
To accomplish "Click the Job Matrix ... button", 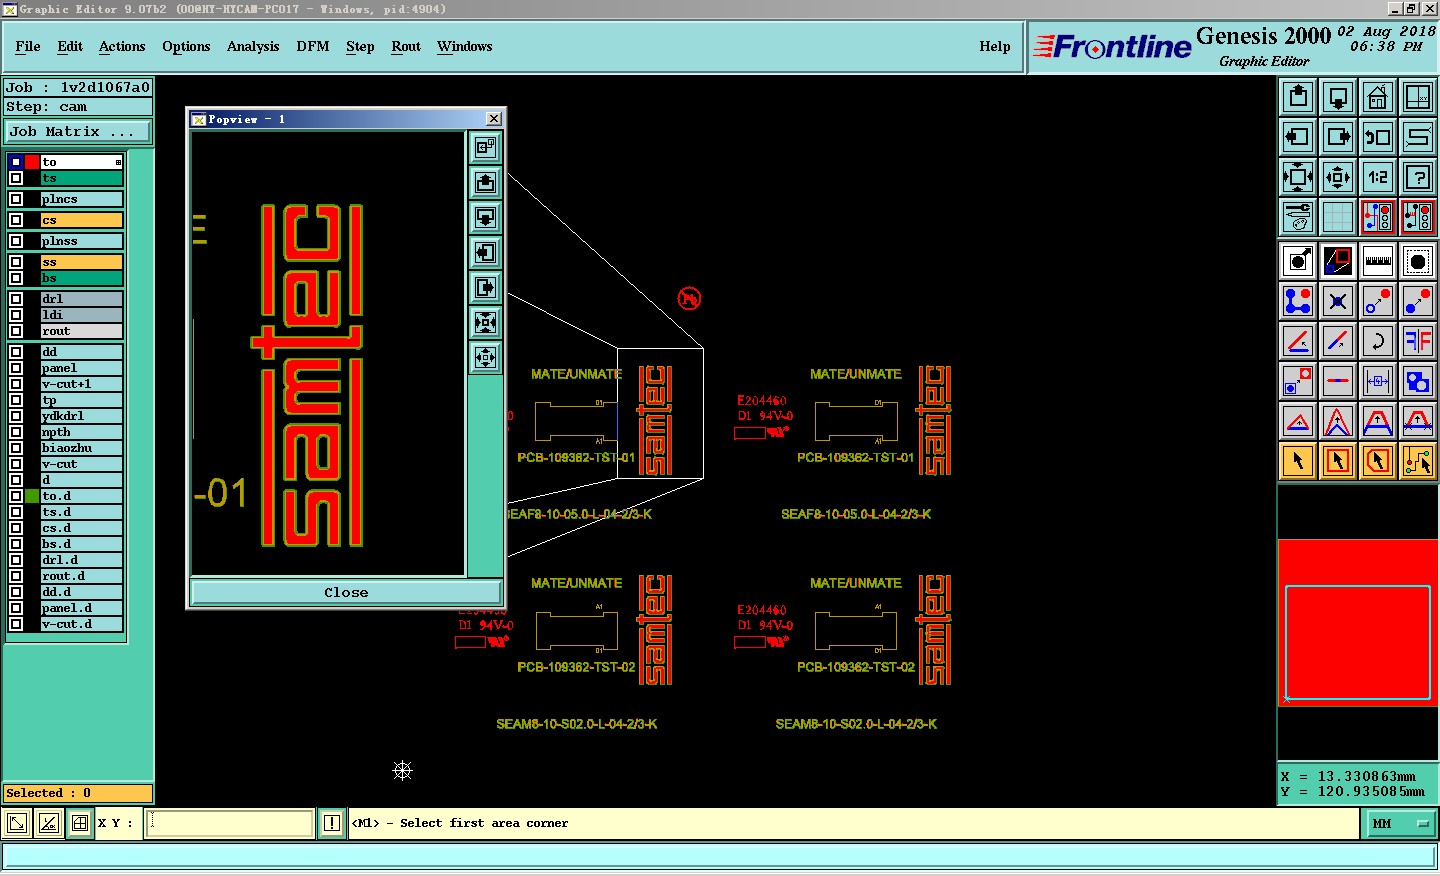I will tap(78, 132).
